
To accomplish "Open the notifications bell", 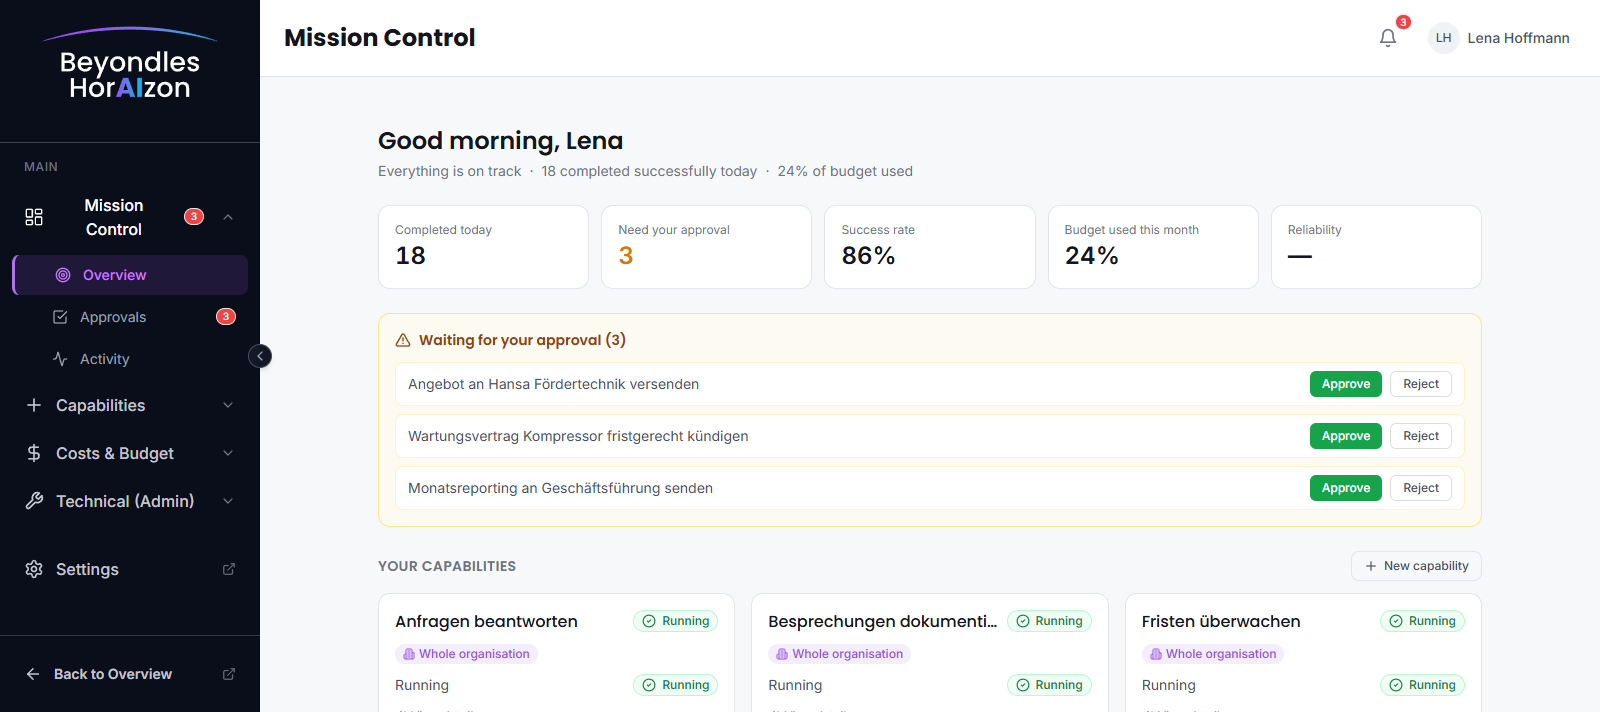I will [x=1388, y=38].
